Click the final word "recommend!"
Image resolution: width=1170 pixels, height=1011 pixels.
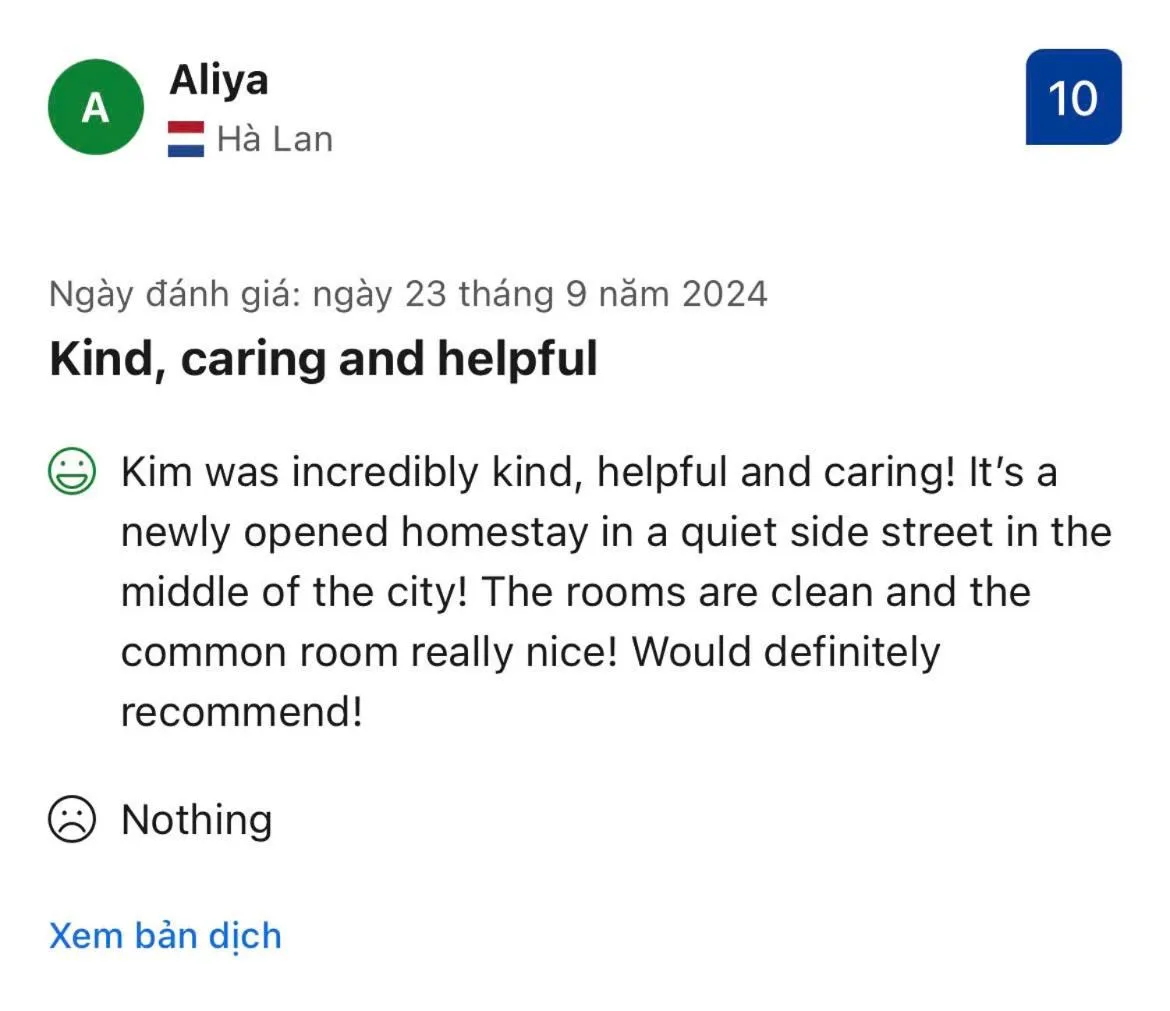click(x=241, y=712)
